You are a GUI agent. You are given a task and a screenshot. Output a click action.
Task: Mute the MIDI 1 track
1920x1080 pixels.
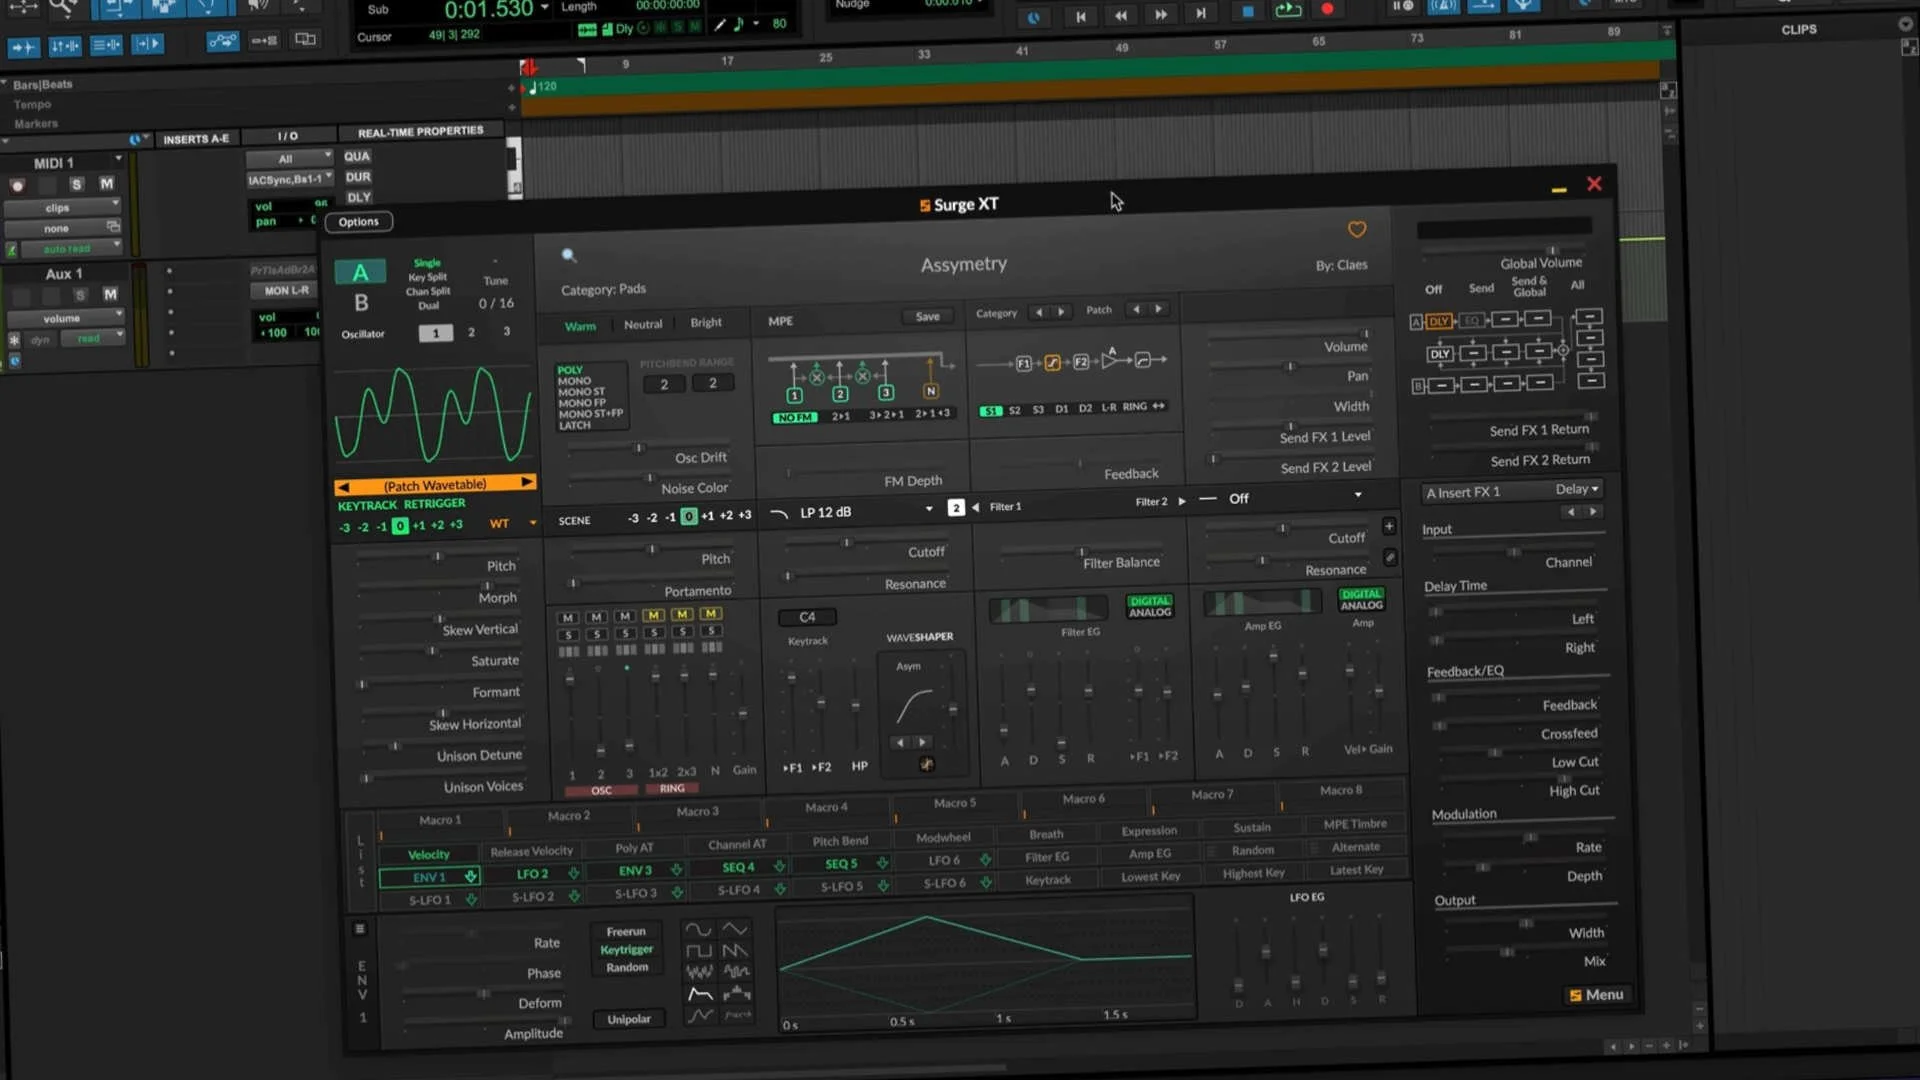coord(107,184)
